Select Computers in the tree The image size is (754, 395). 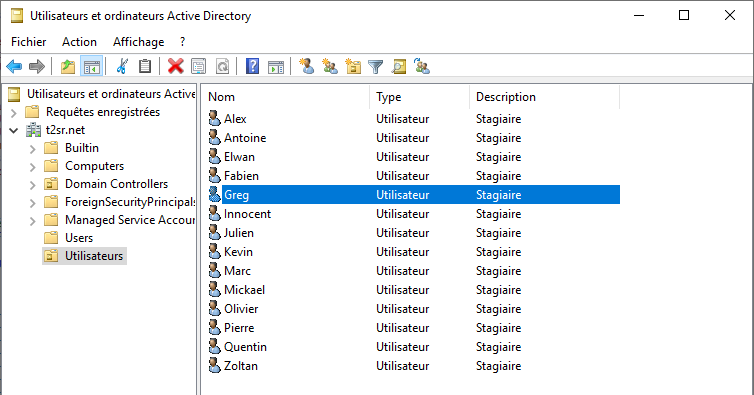(94, 166)
